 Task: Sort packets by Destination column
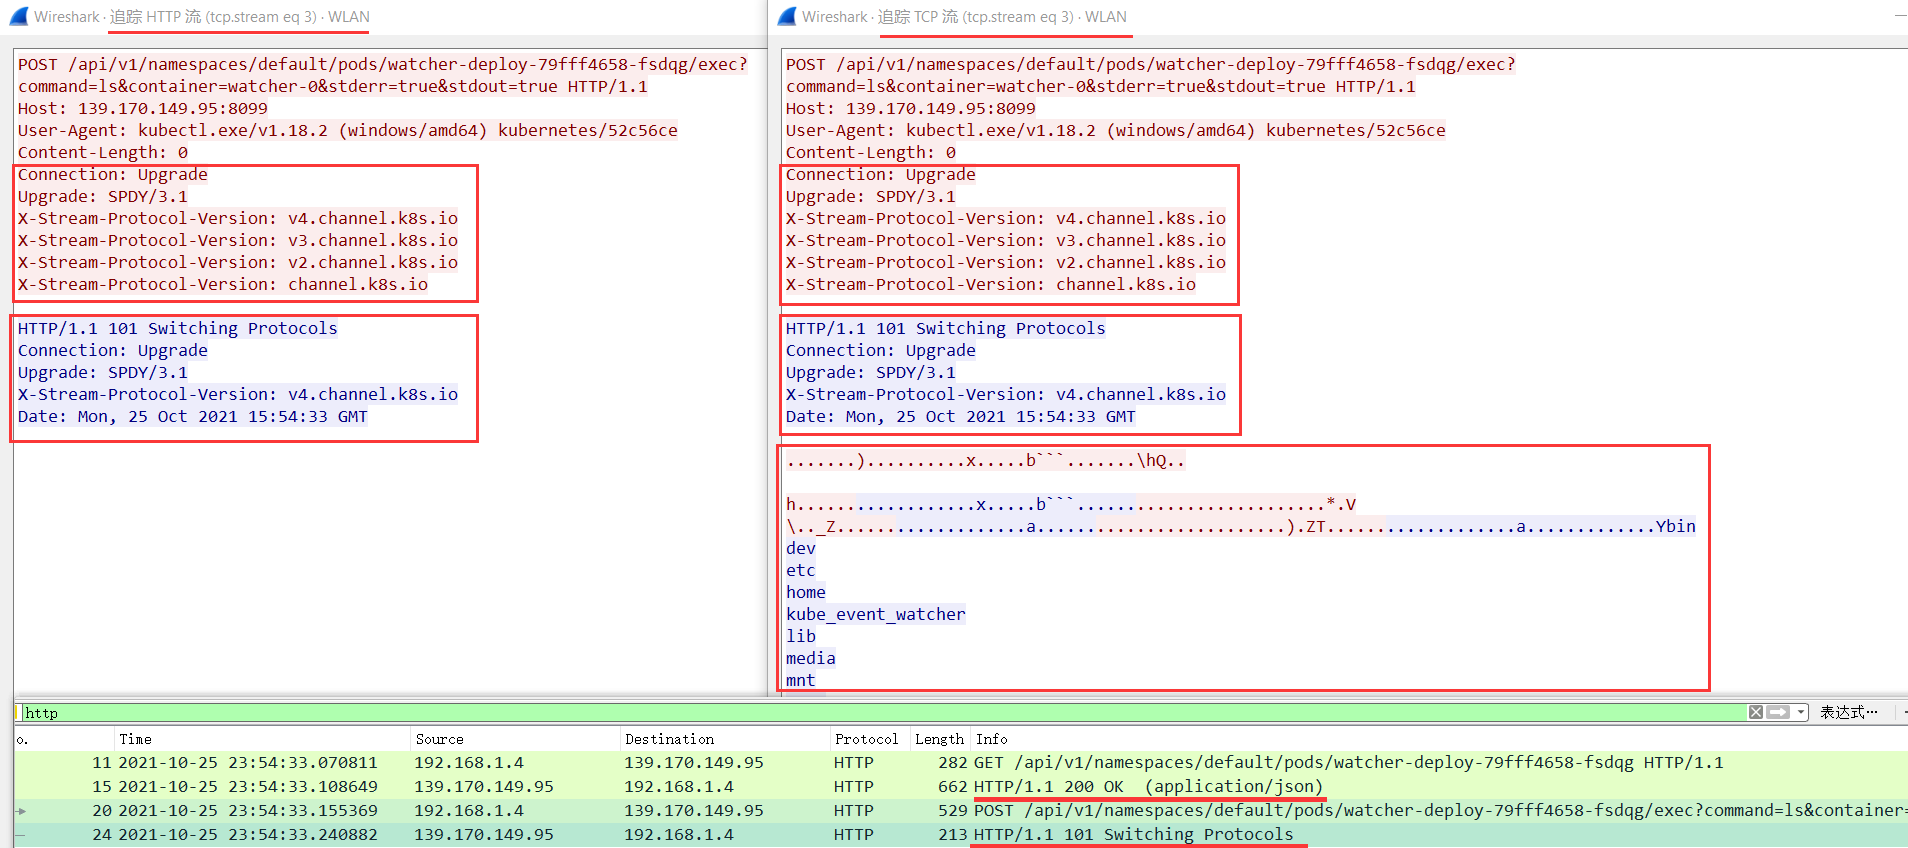tap(725, 739)
